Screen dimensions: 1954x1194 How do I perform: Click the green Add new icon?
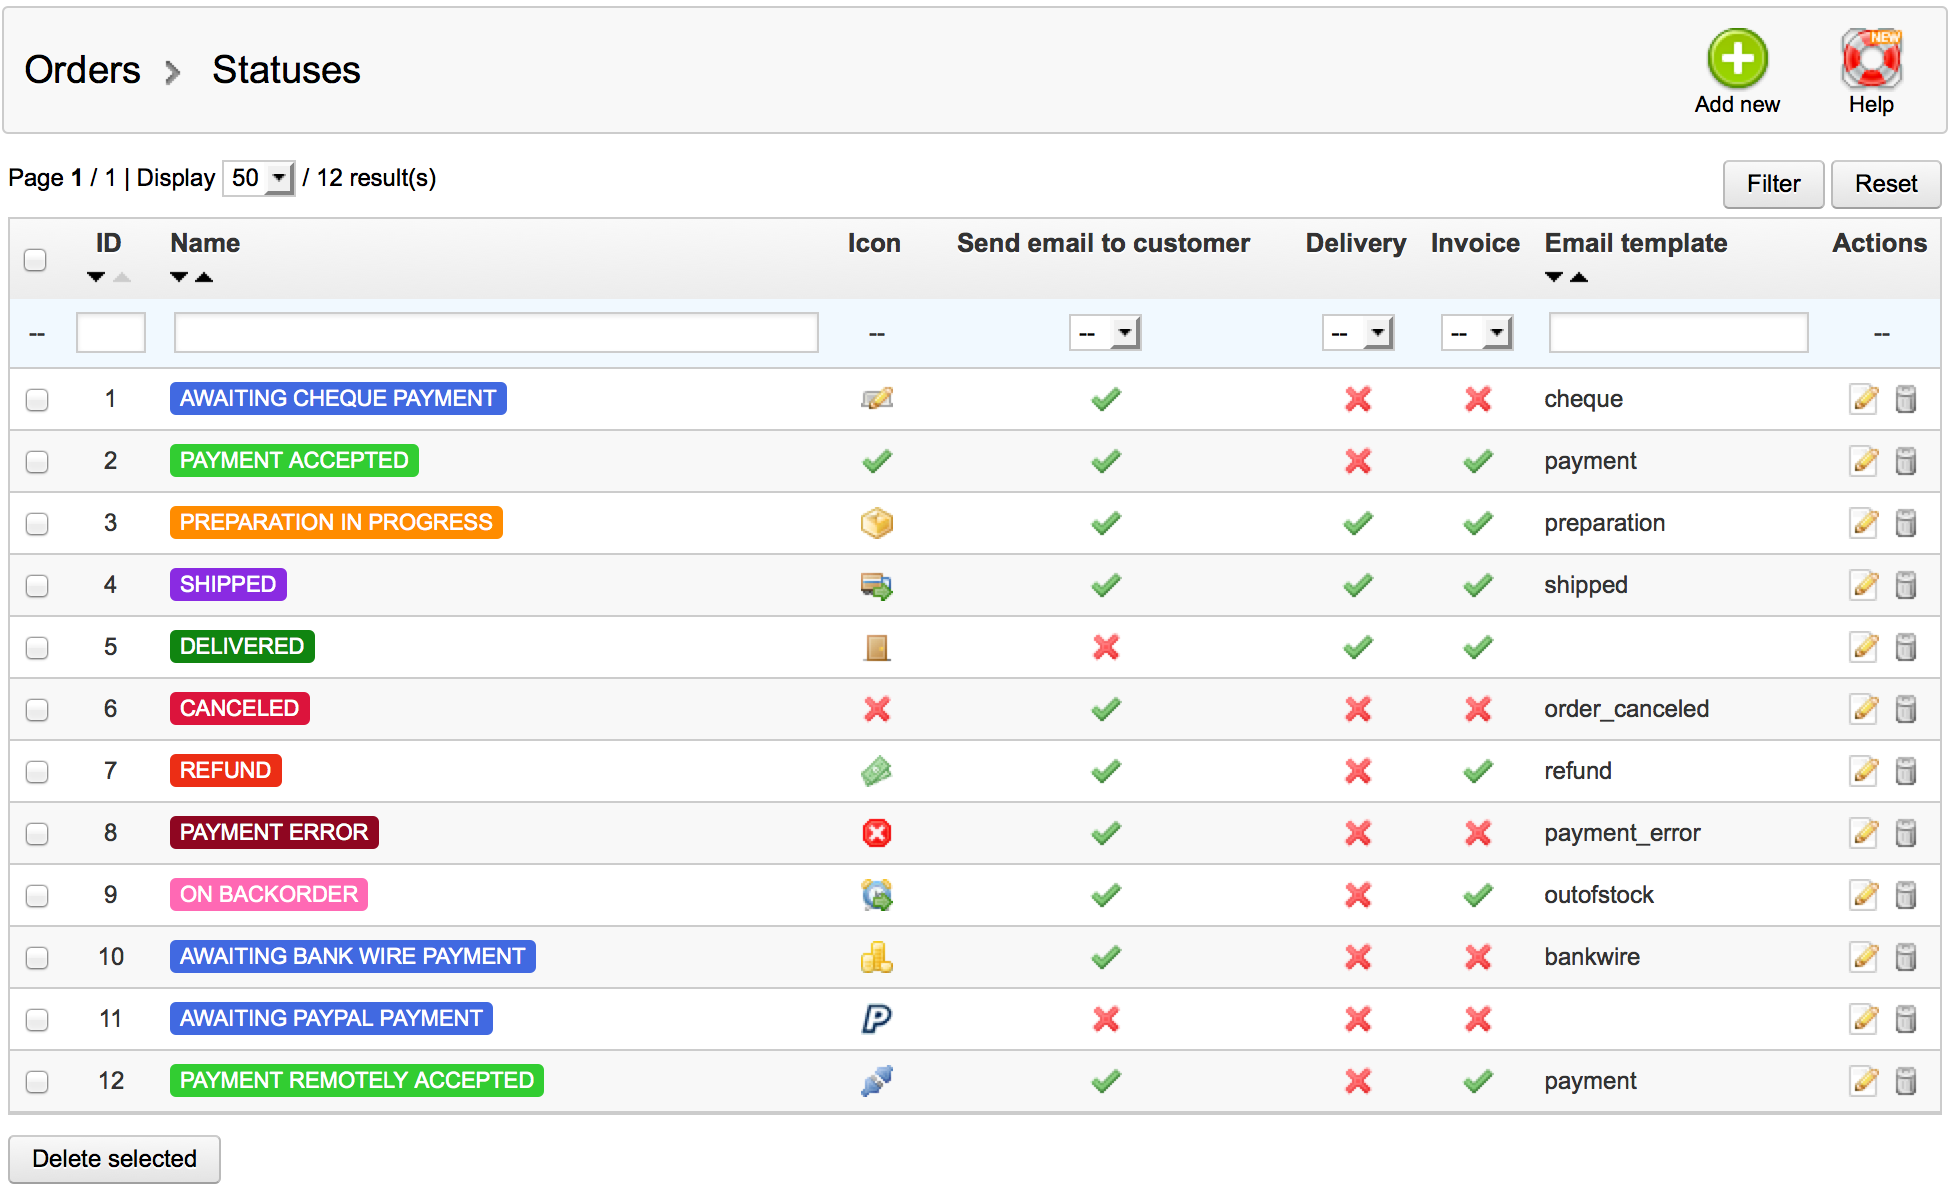[x=1736, y=58]
